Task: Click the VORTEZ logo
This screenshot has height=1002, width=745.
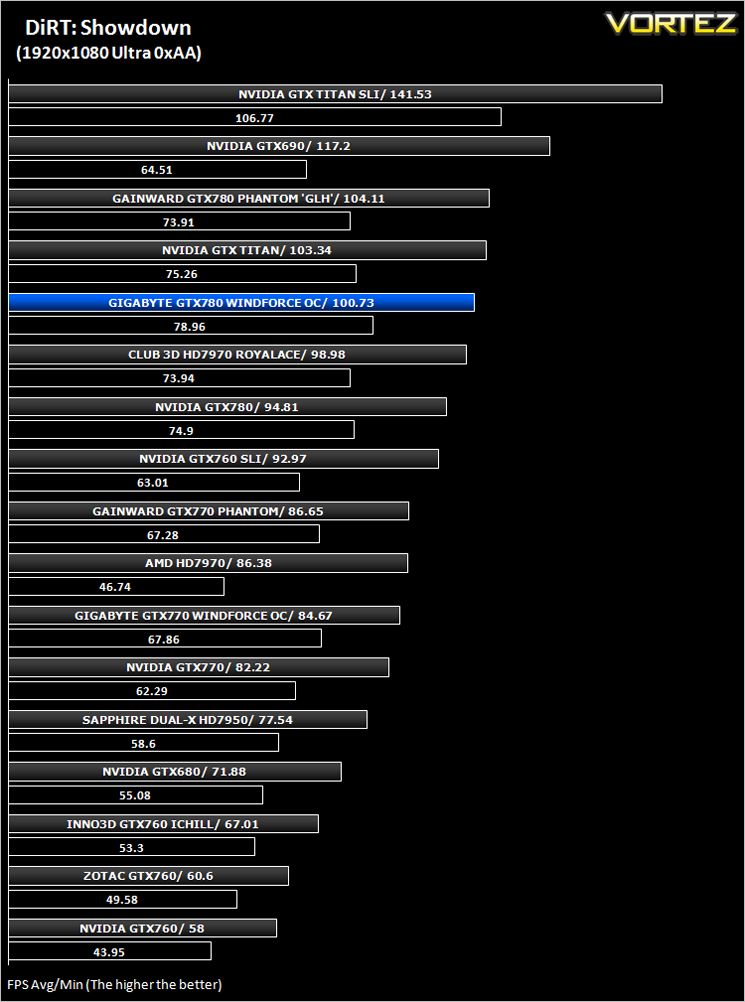Action: coord(671,24)
